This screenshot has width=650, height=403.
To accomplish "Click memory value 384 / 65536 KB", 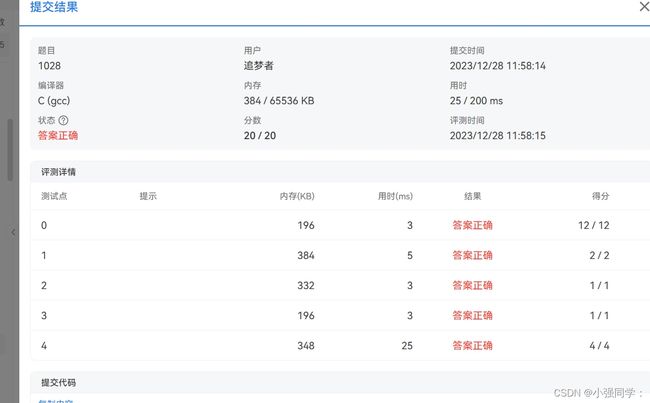I will click(279, 101).
